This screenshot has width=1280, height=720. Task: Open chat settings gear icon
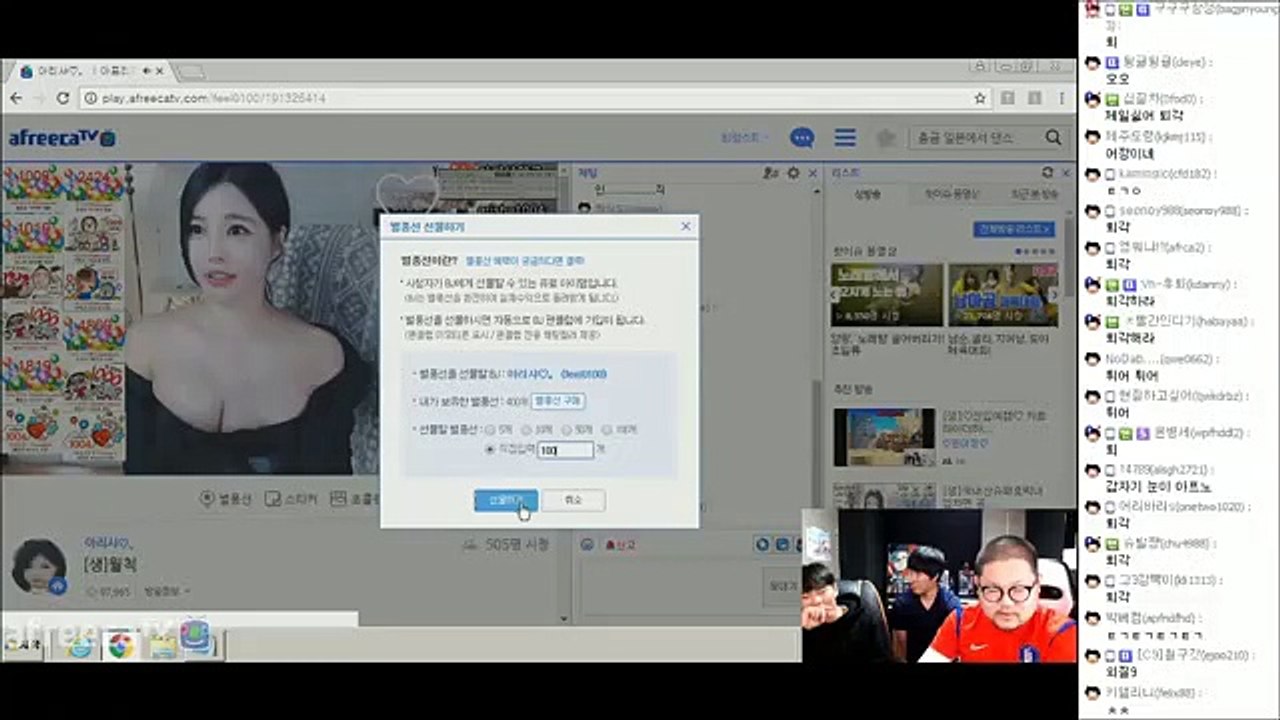pos(793,173)
